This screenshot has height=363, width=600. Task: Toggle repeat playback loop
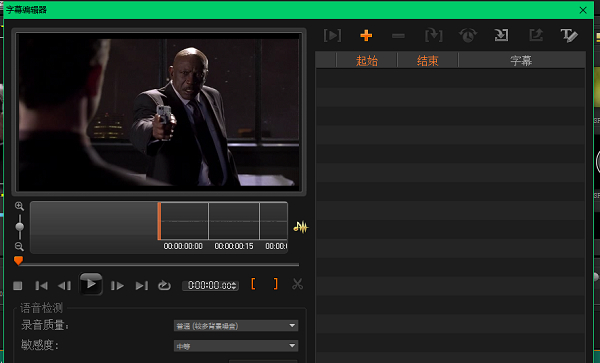tap(164, 286)
